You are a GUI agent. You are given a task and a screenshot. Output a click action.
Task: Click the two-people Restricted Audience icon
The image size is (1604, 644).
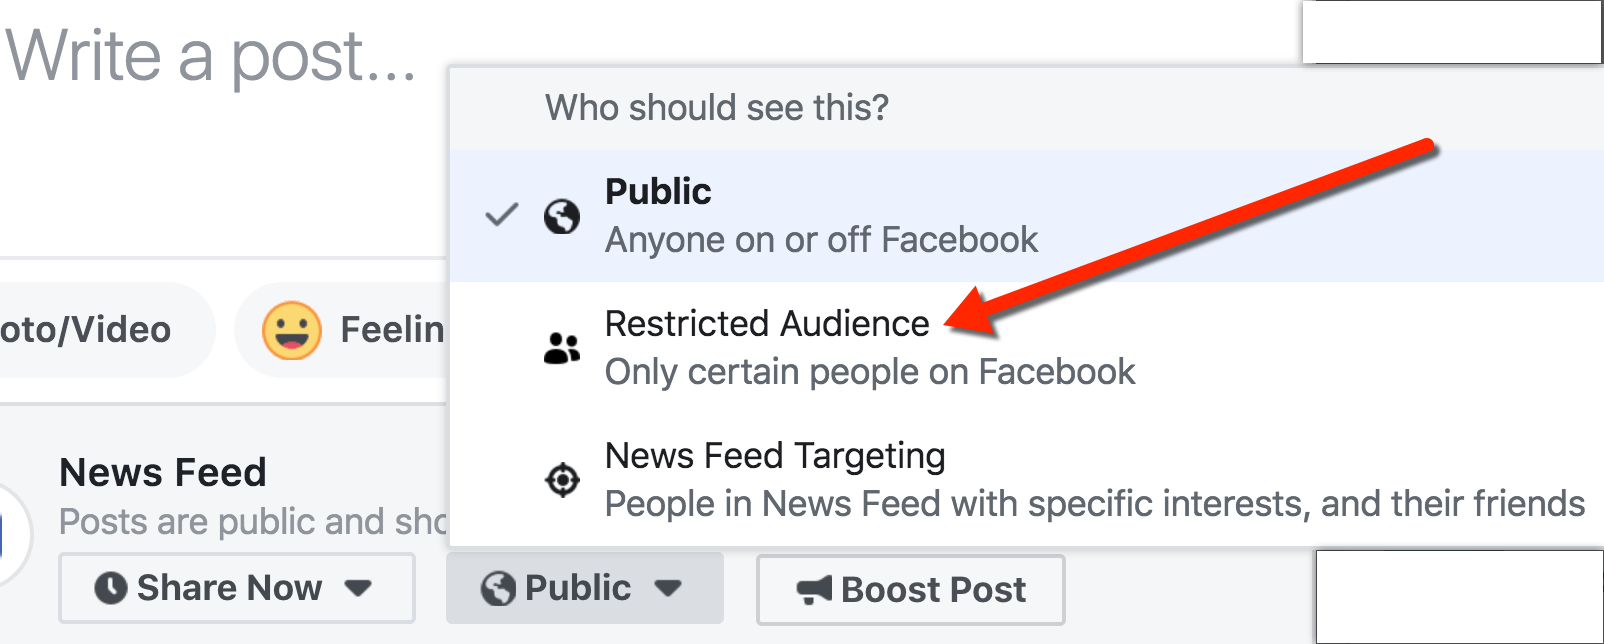pyautogui.click(x=562, y=346)
